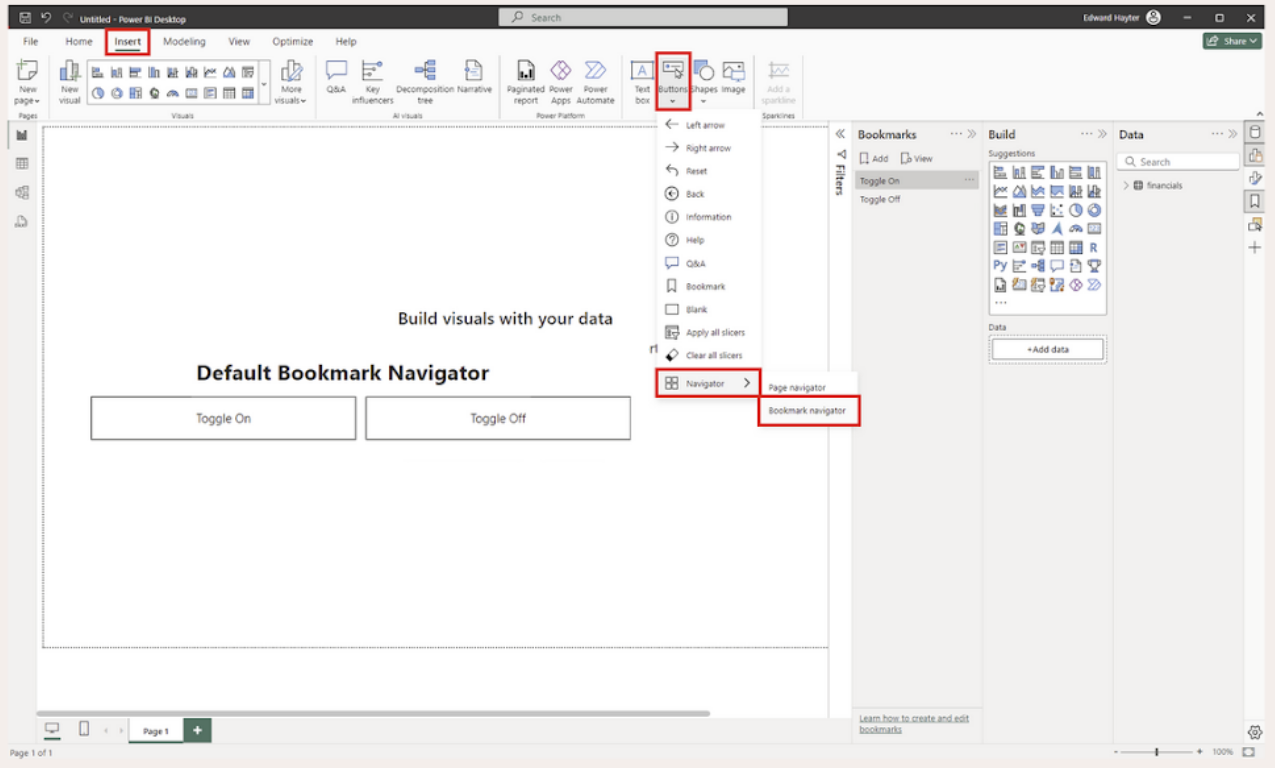Click the Save icon in the title bar
The height and width of the screenshot is (768, 1275).
[26, 18]
